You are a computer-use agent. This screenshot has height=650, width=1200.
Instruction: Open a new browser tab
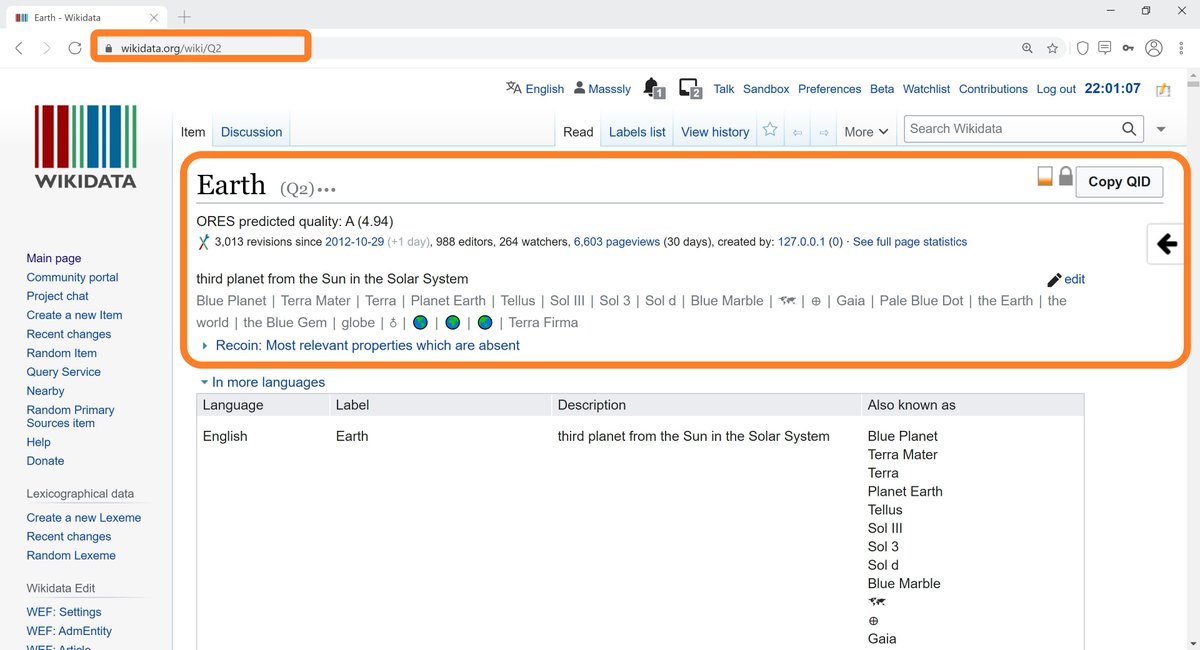pyautogui.click(x=185, y=17)
